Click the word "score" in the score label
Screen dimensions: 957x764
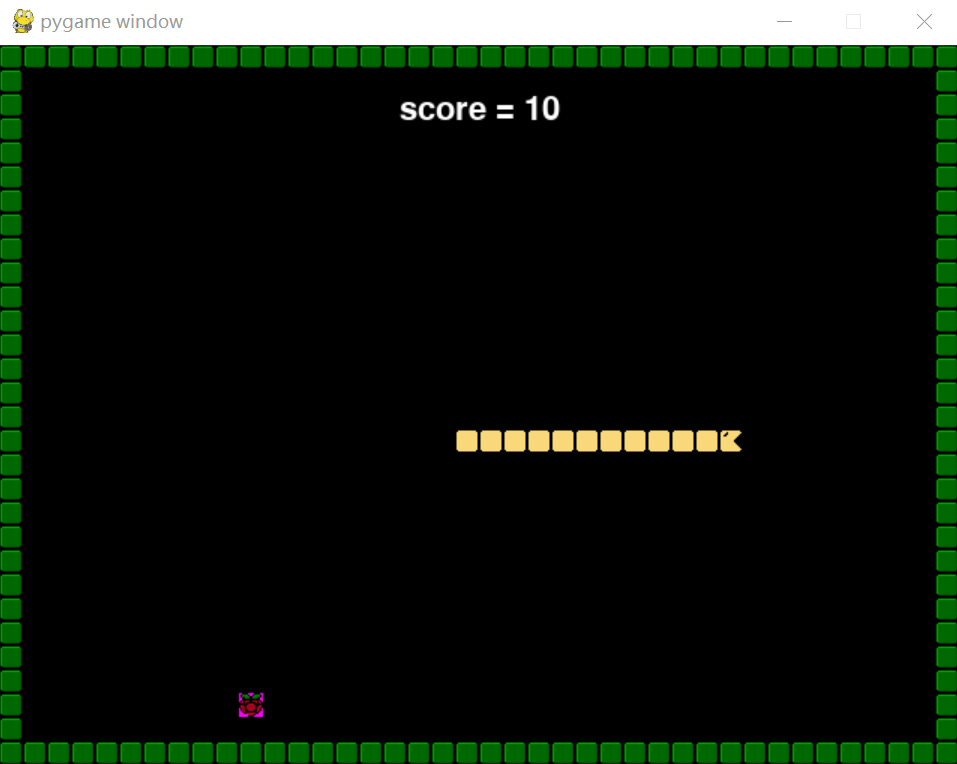point(442,109)
